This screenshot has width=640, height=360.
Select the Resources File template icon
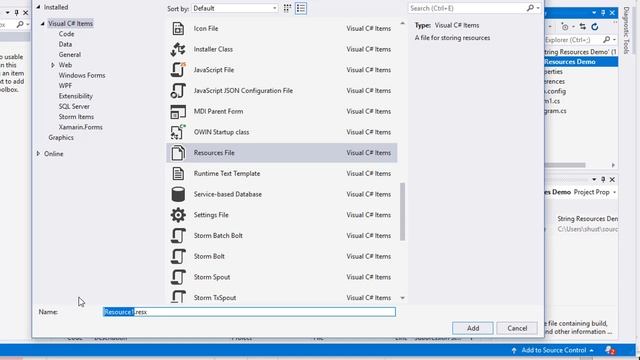click(178, 153)
